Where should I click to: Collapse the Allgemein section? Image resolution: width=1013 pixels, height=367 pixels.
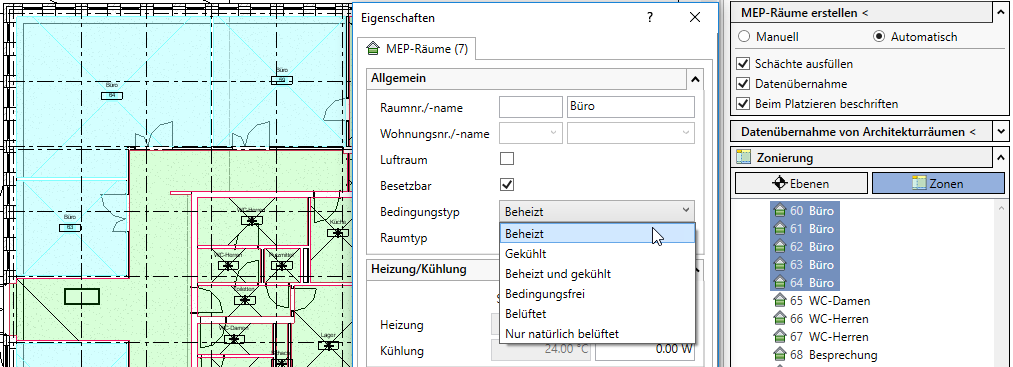(x=694, y=79)
